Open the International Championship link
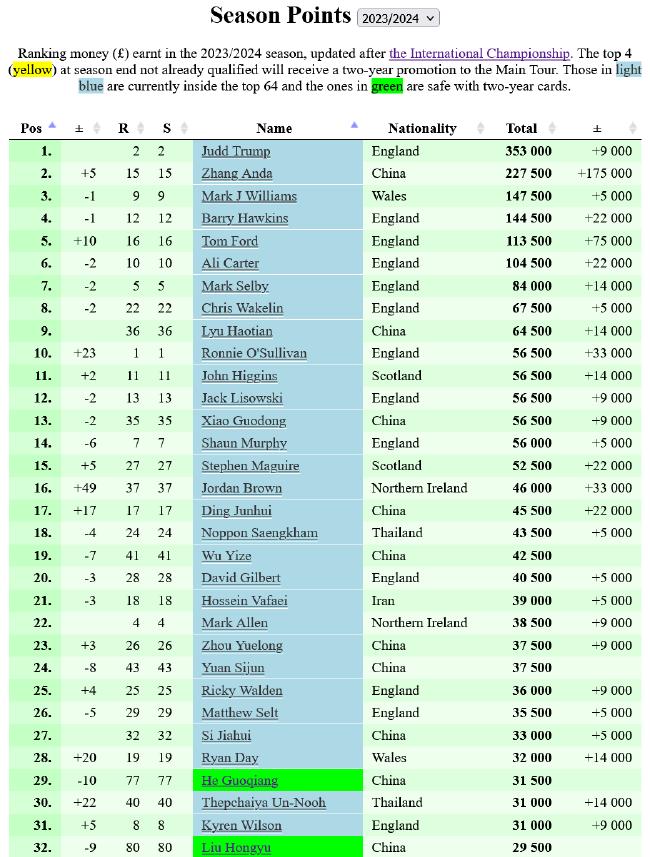650x857 pixels. (479, 54)
